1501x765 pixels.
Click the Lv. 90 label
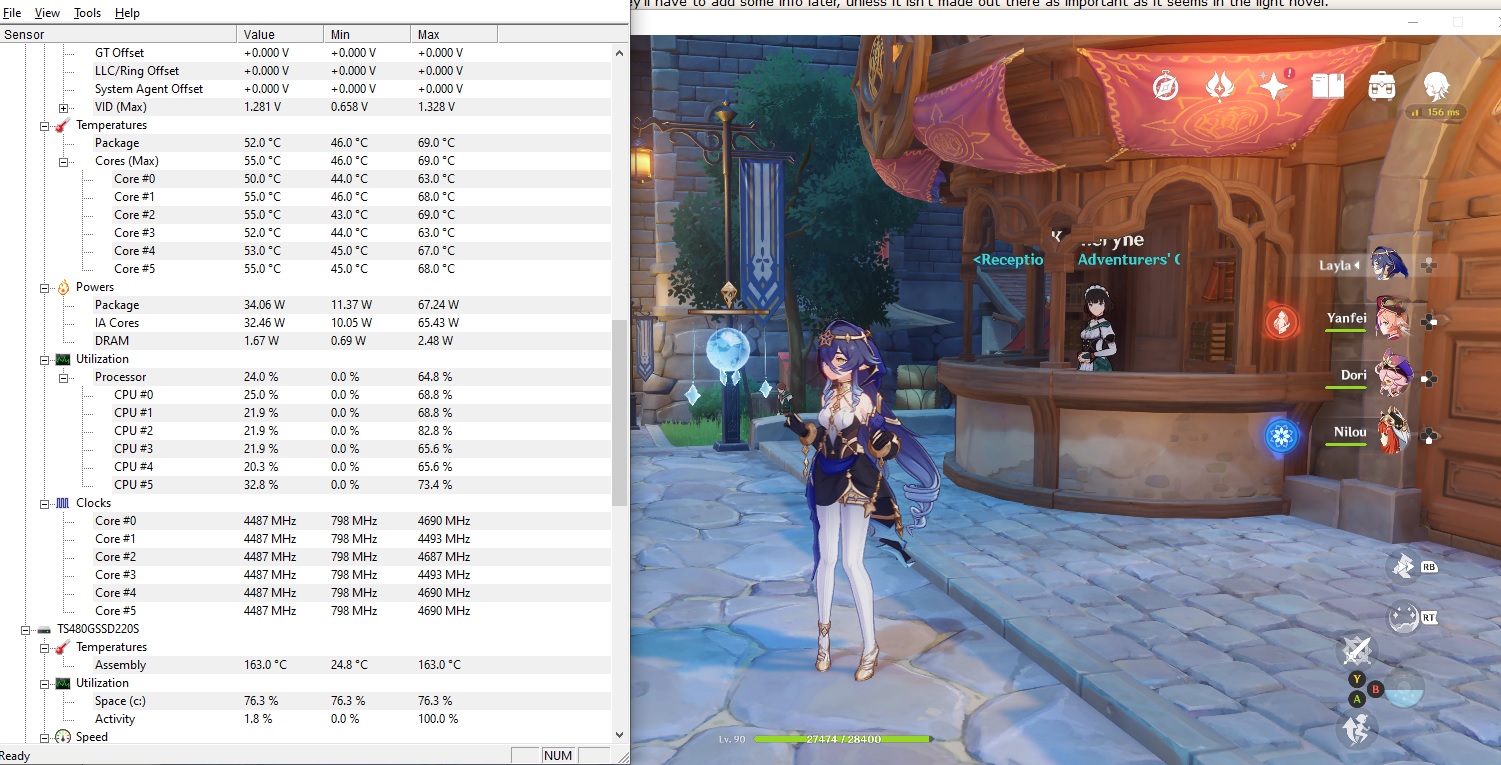tap(732, 739)
